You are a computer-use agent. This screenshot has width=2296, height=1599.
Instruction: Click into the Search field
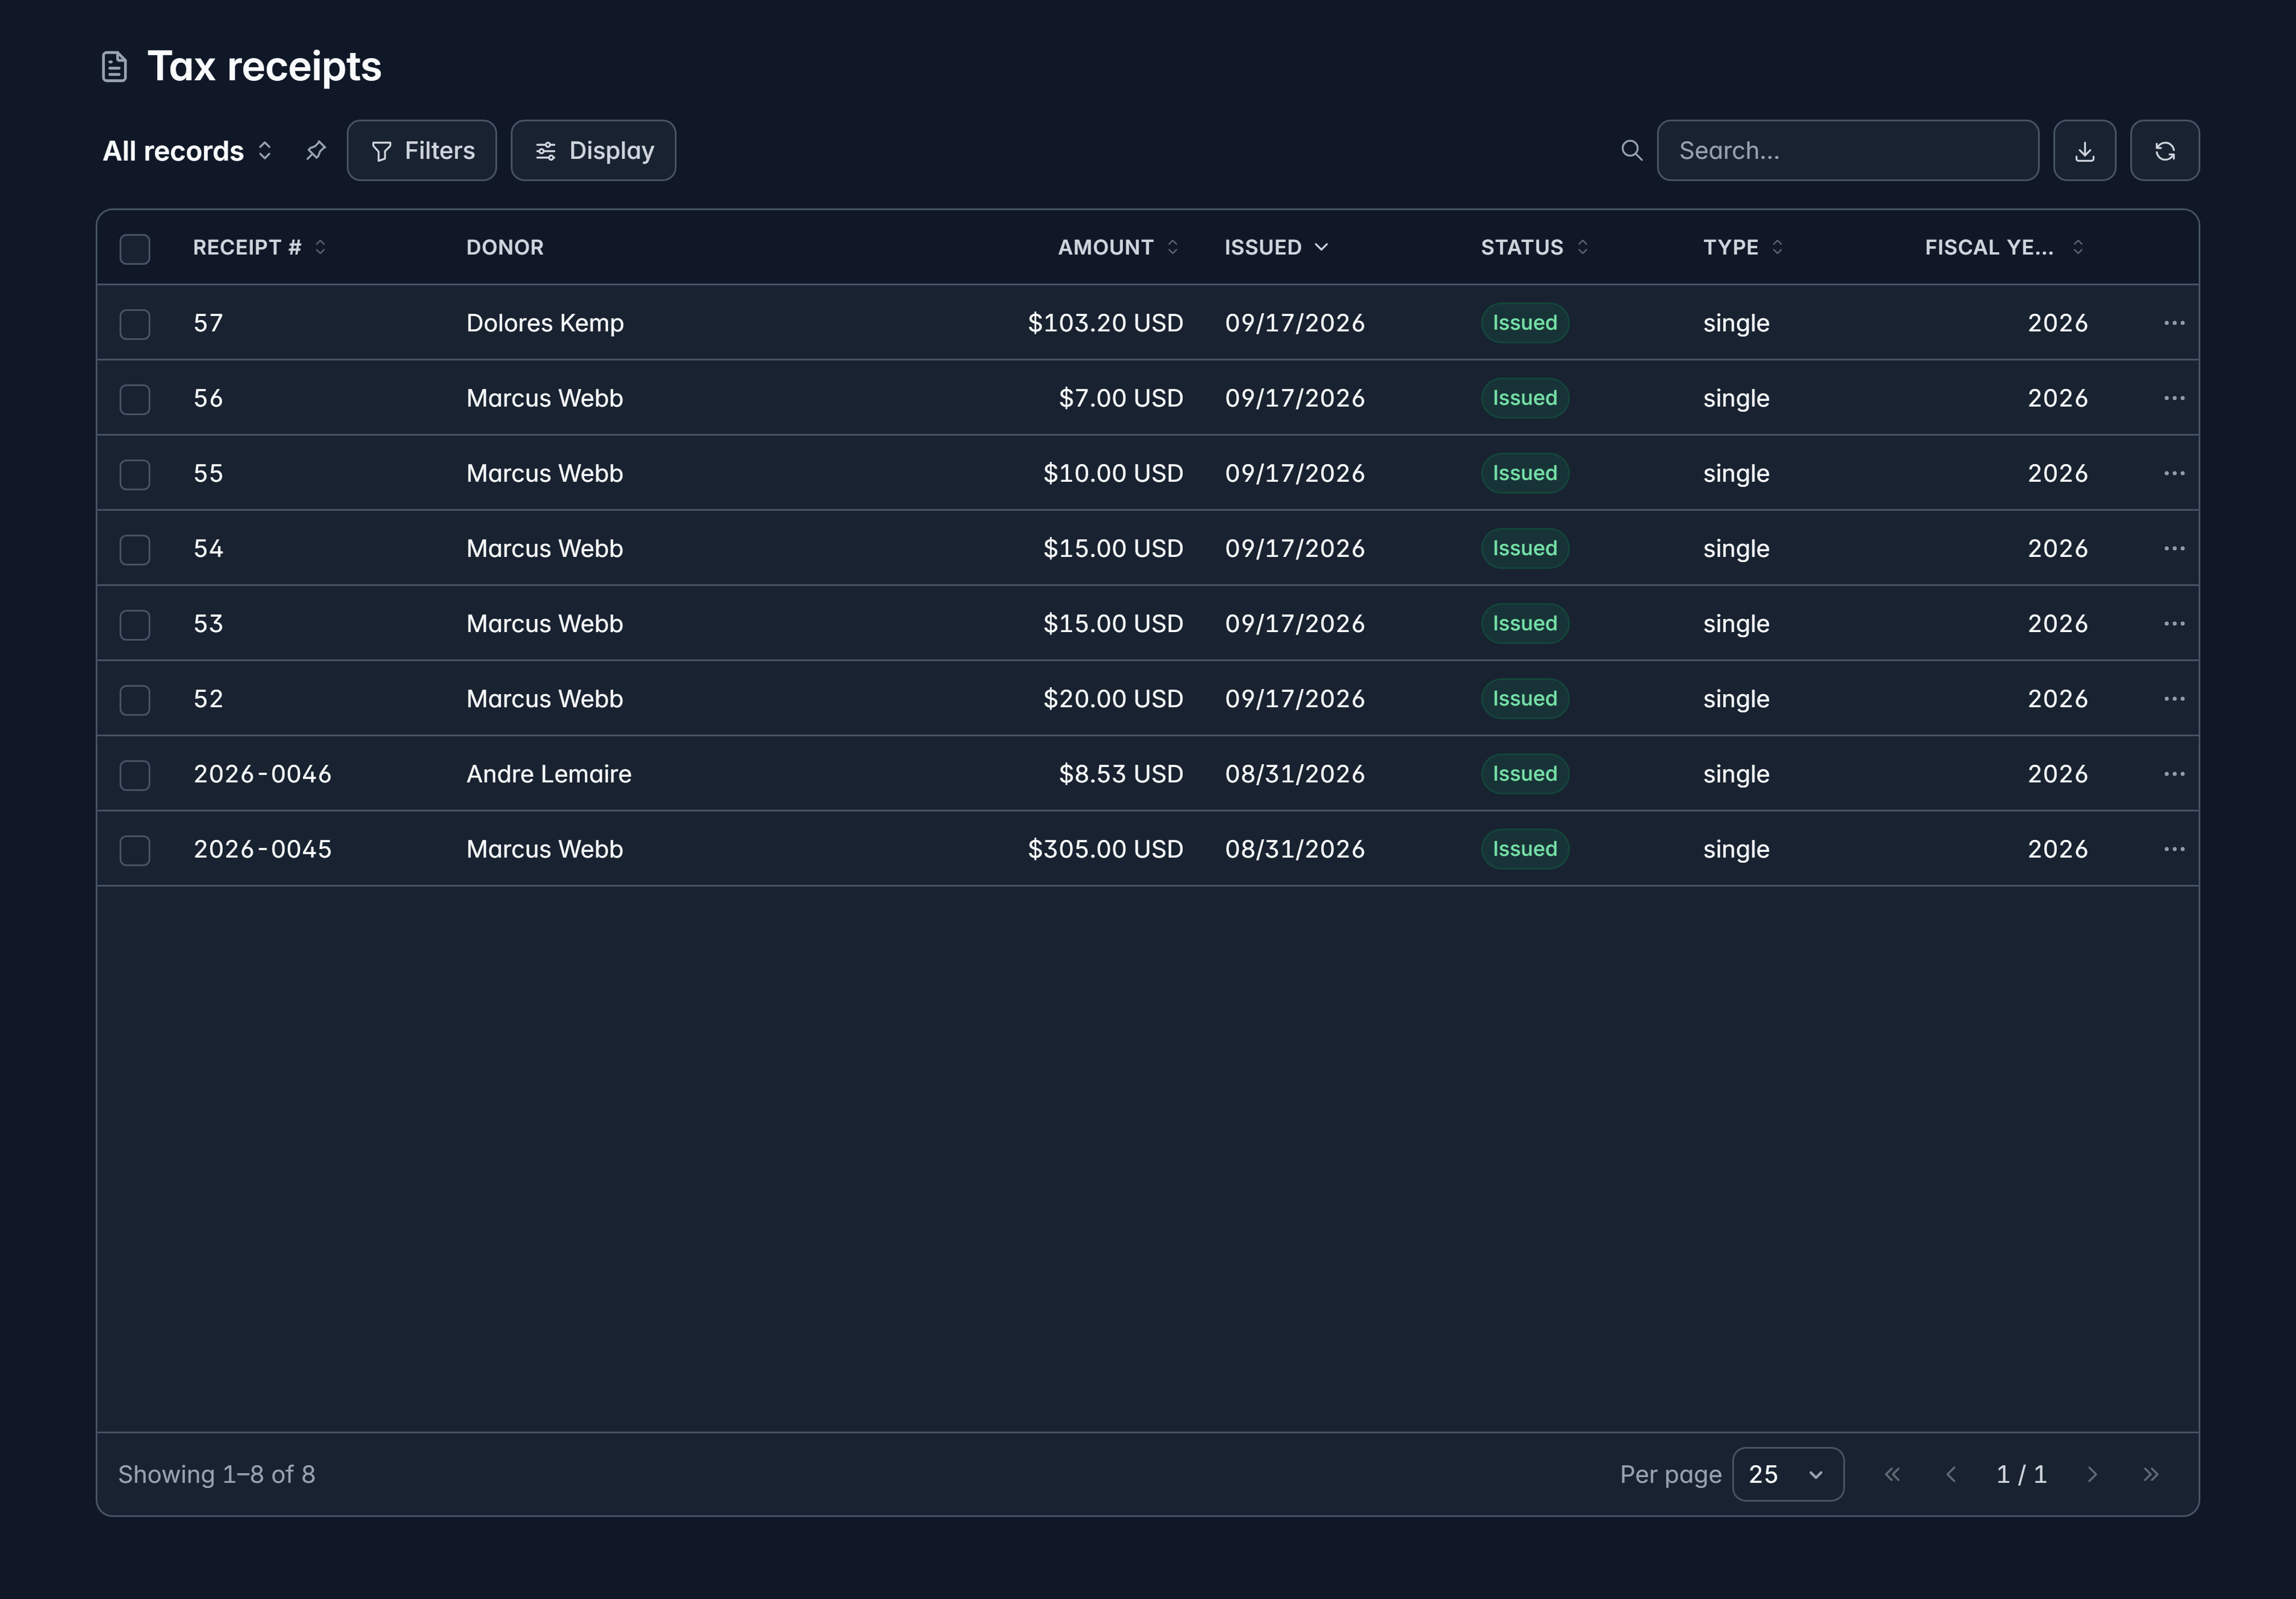1847,151
